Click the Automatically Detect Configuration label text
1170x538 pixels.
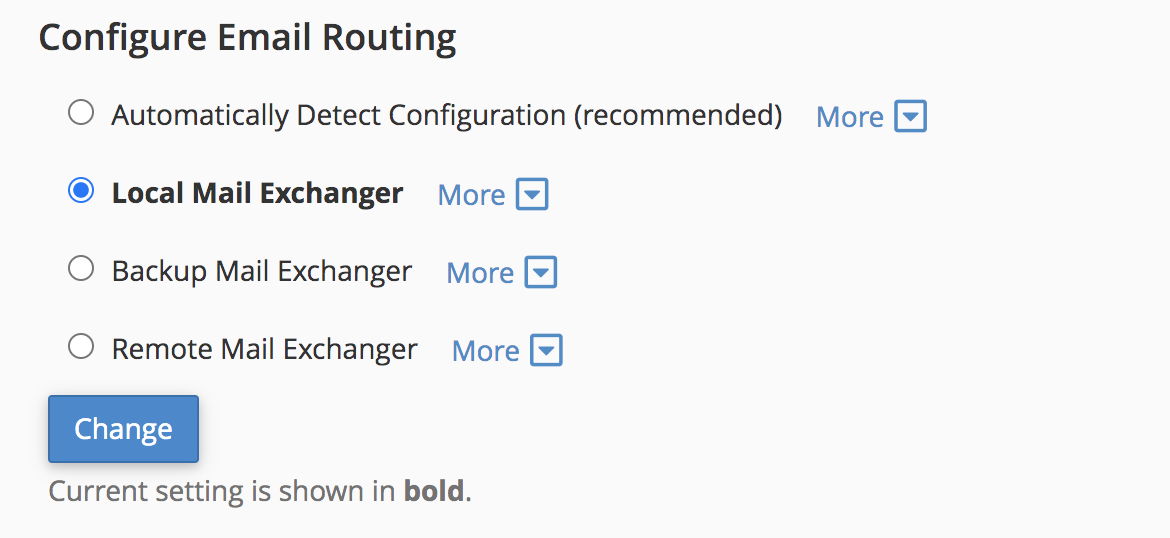pos(446,115)
